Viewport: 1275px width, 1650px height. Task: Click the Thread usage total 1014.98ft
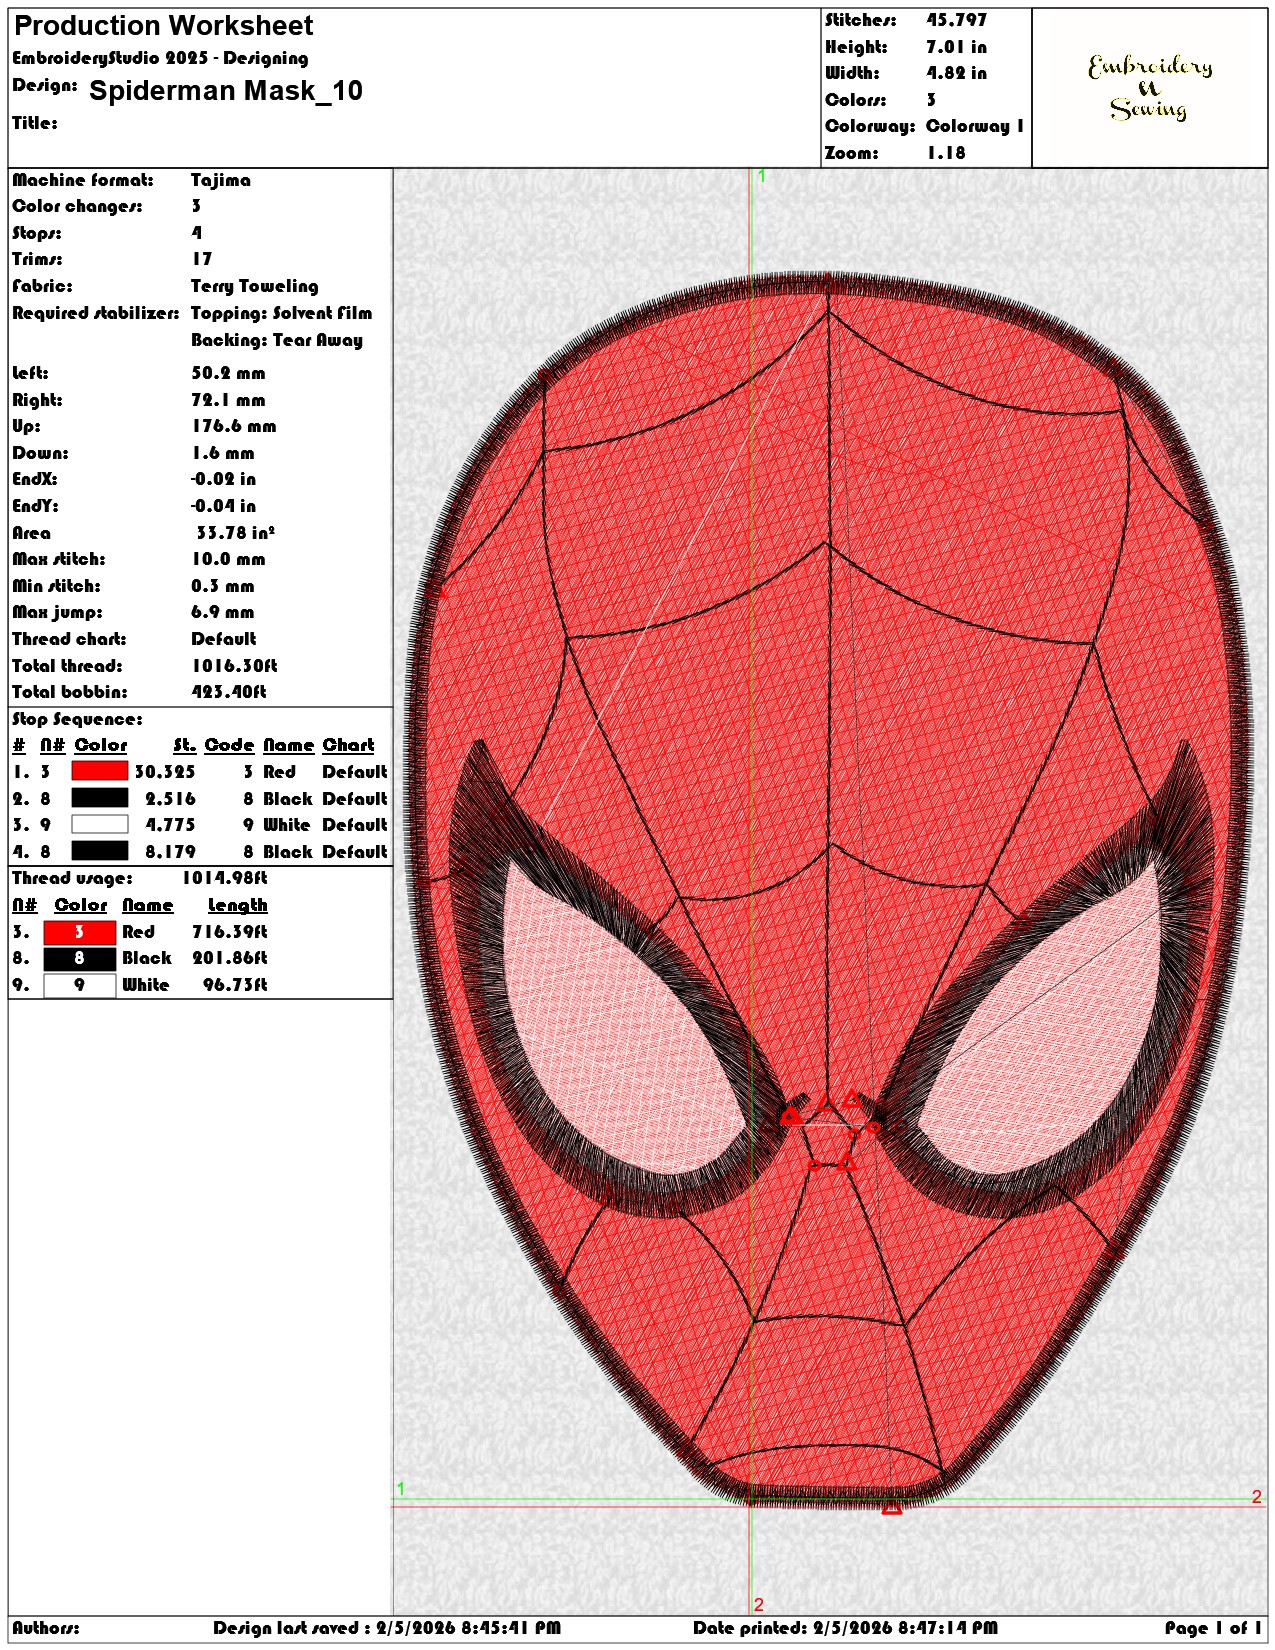tap(225, 878)
